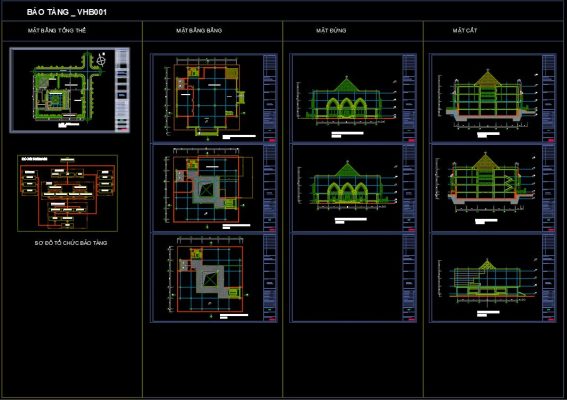Click the title text 'BẢO TÀNG _ VHB001'
Screen dimensions: 567x400
[67, 12]
